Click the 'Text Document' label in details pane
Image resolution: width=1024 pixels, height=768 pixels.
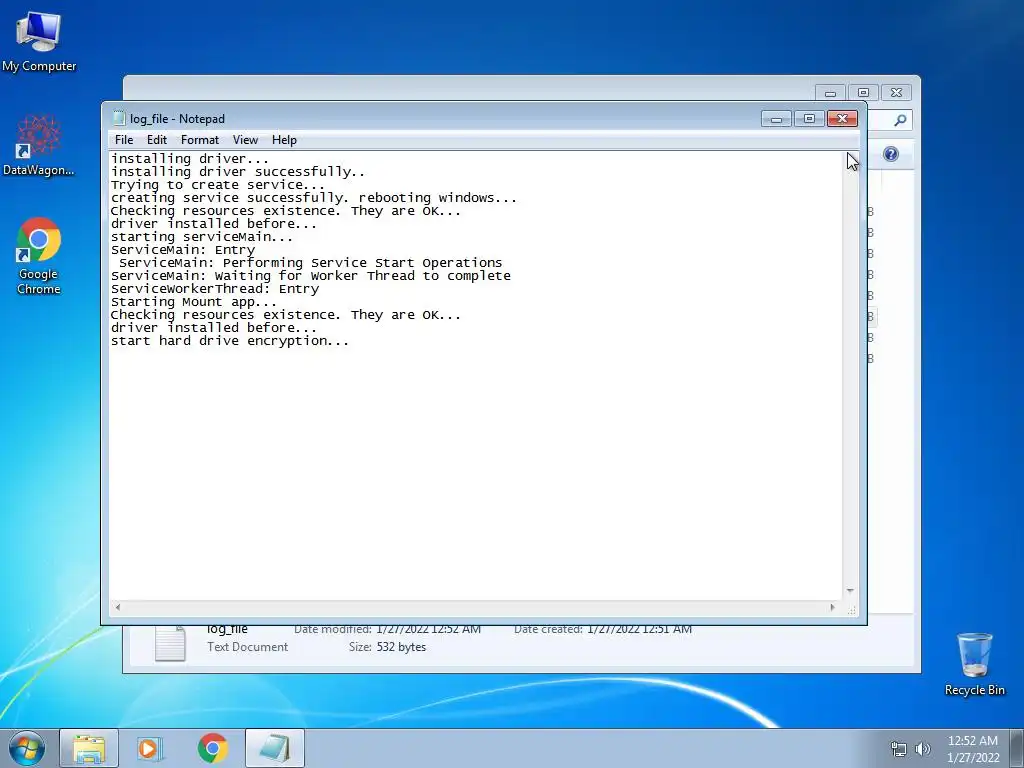coord(248,647)
